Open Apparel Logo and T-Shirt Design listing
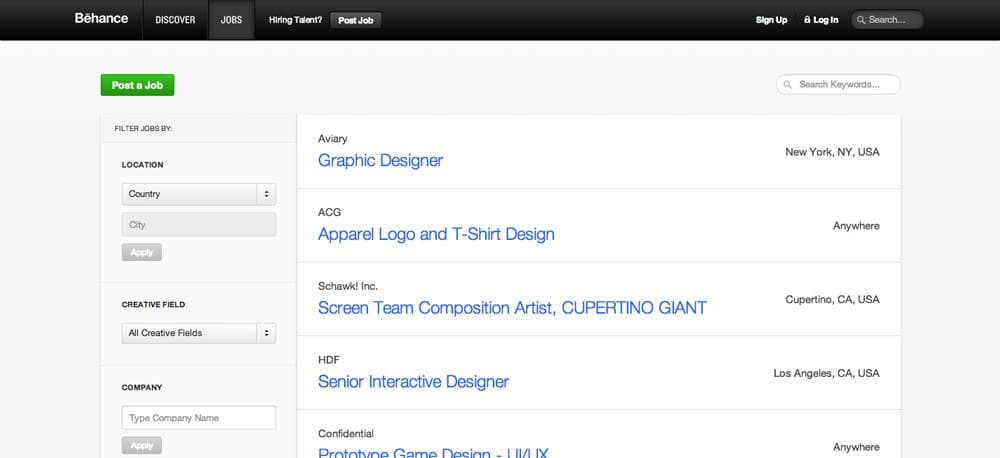The width and height of the screenshot is (1000, 458). (436, 234)
